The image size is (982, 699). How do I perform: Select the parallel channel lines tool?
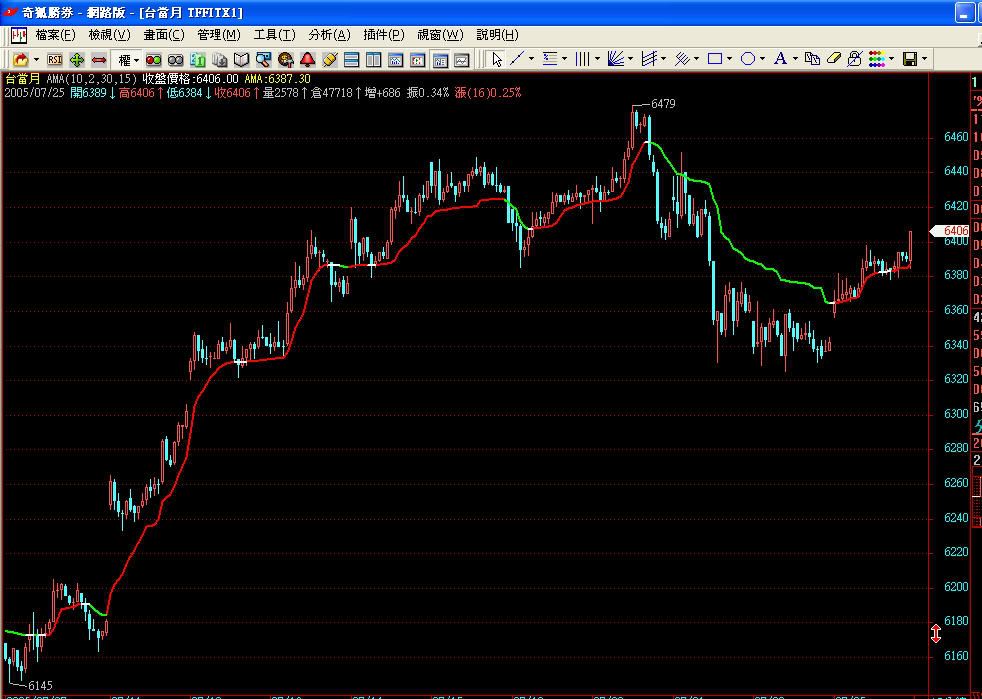681,59
